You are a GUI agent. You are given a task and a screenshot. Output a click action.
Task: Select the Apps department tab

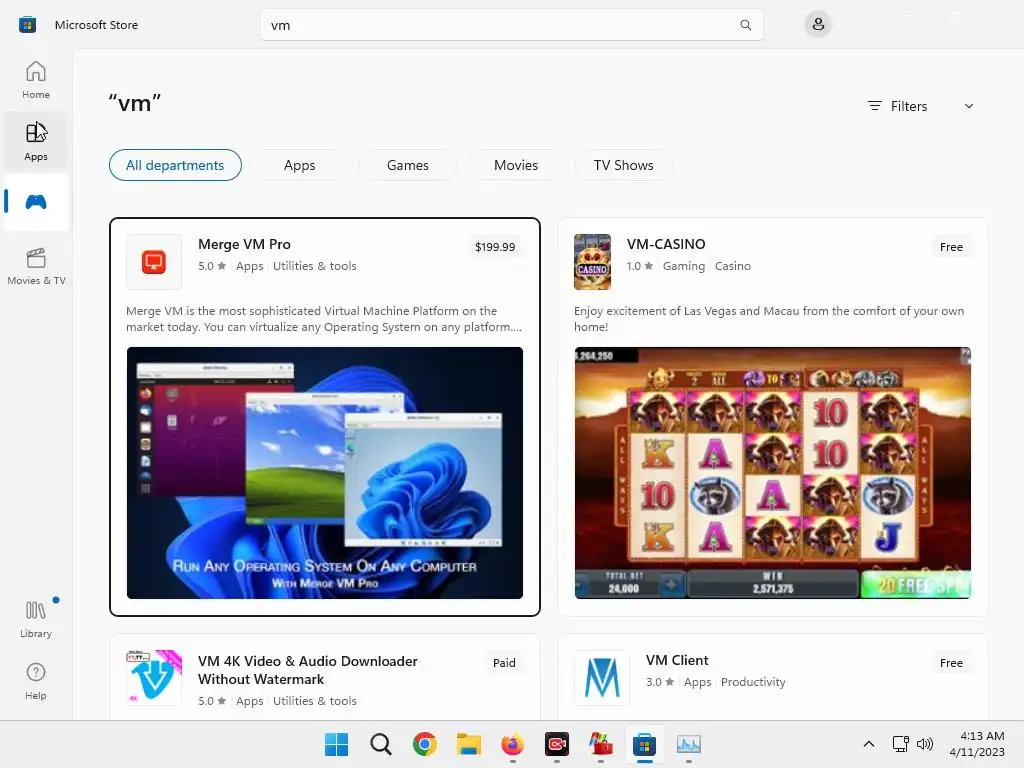click(300, 165)
